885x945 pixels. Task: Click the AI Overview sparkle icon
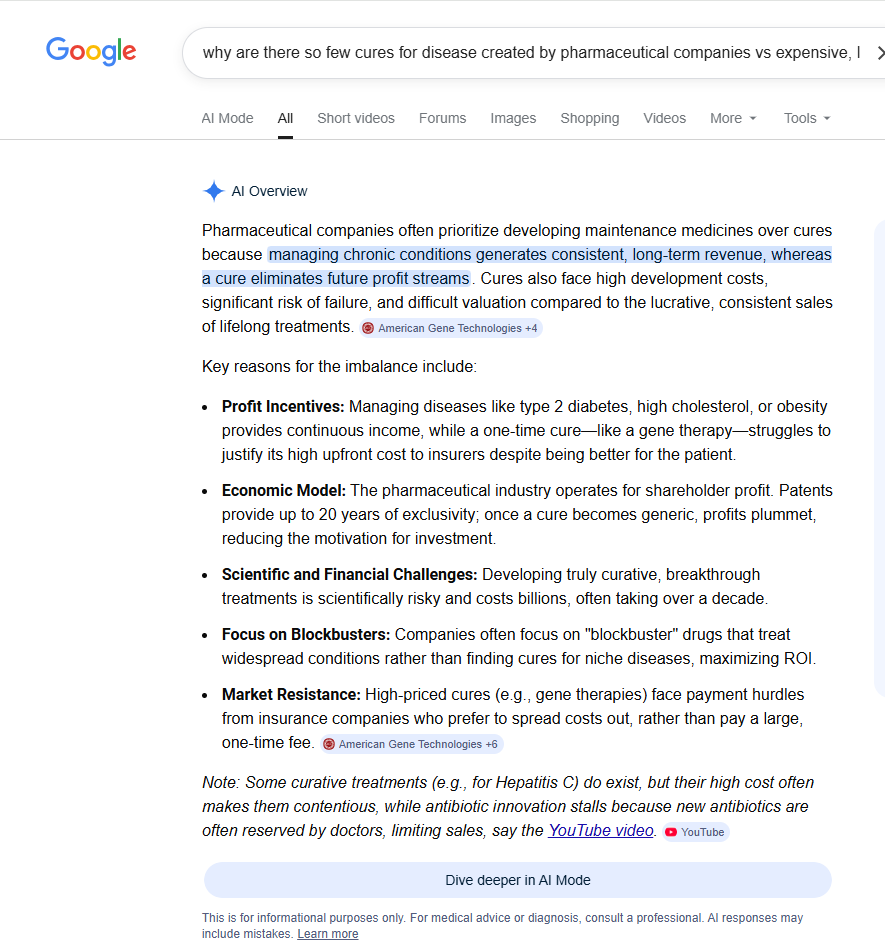pos(213,191)
